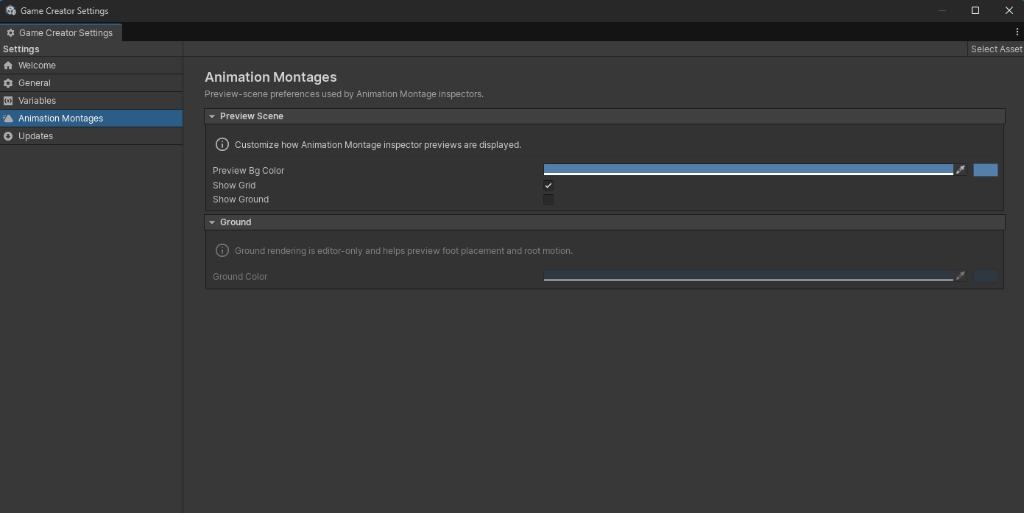
Task: Open the Ground Color picker field
Action: pos(748,276)
